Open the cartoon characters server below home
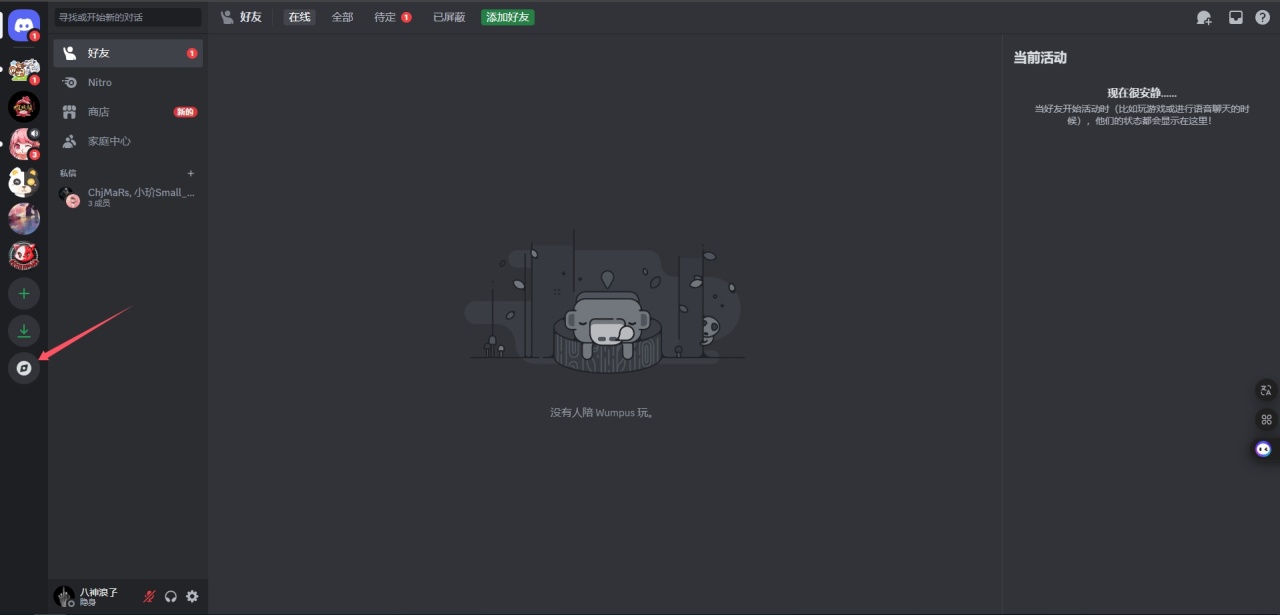The width and height of the screenshot is (1280, 615). [x=24, y=69]
